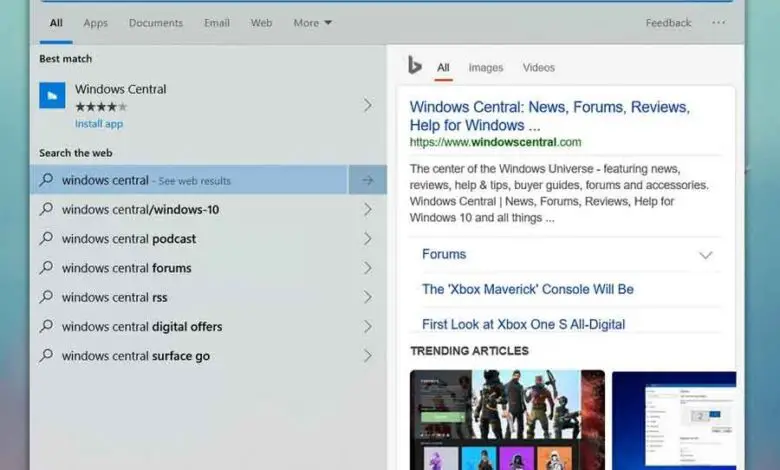
Task: Switch to Bing Images tab
Action: click(486, 68)
